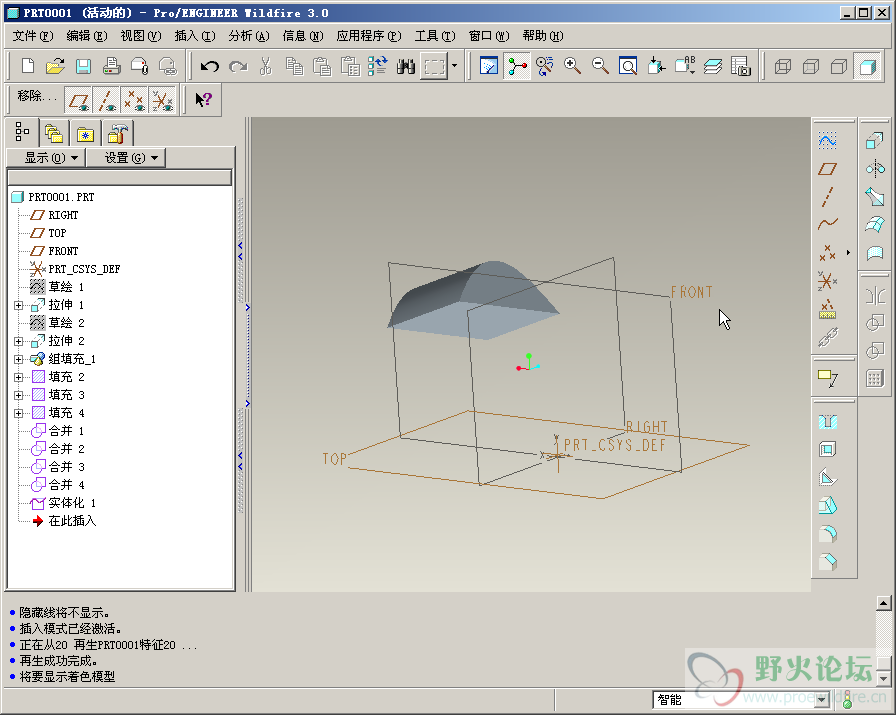
Task: Expand the 填充 2 feature
Action: tap(18, 377)
